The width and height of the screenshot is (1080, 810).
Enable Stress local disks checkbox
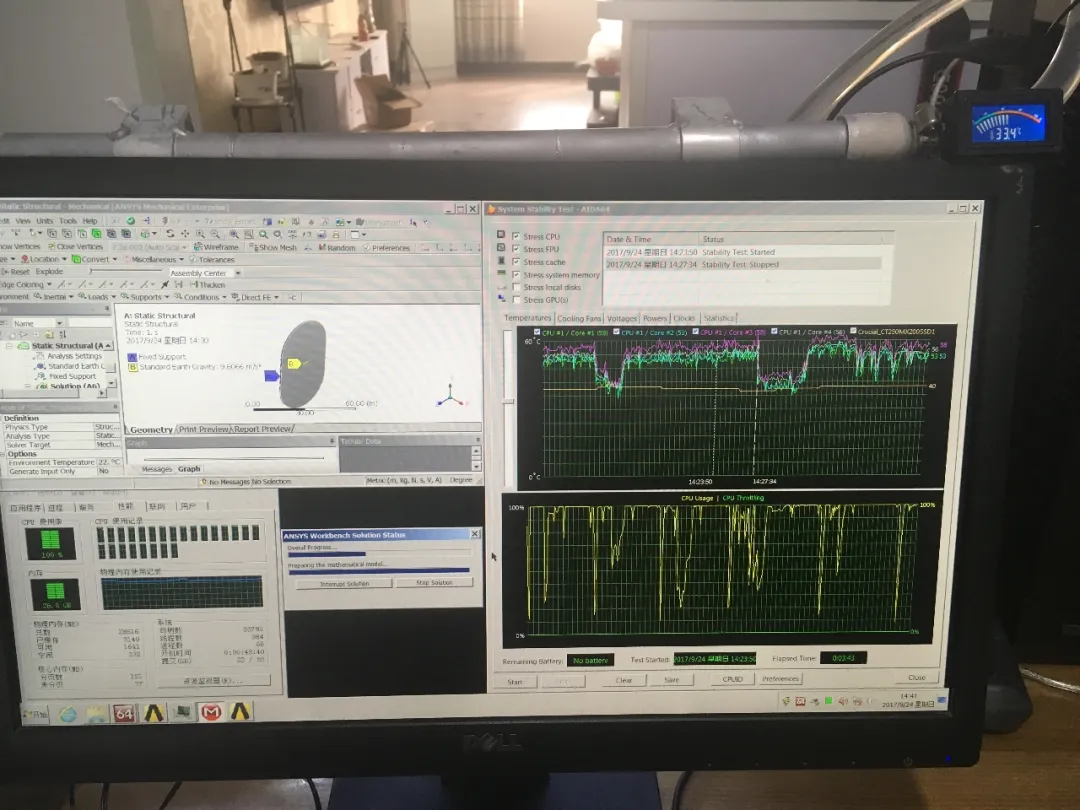point(516,287)
